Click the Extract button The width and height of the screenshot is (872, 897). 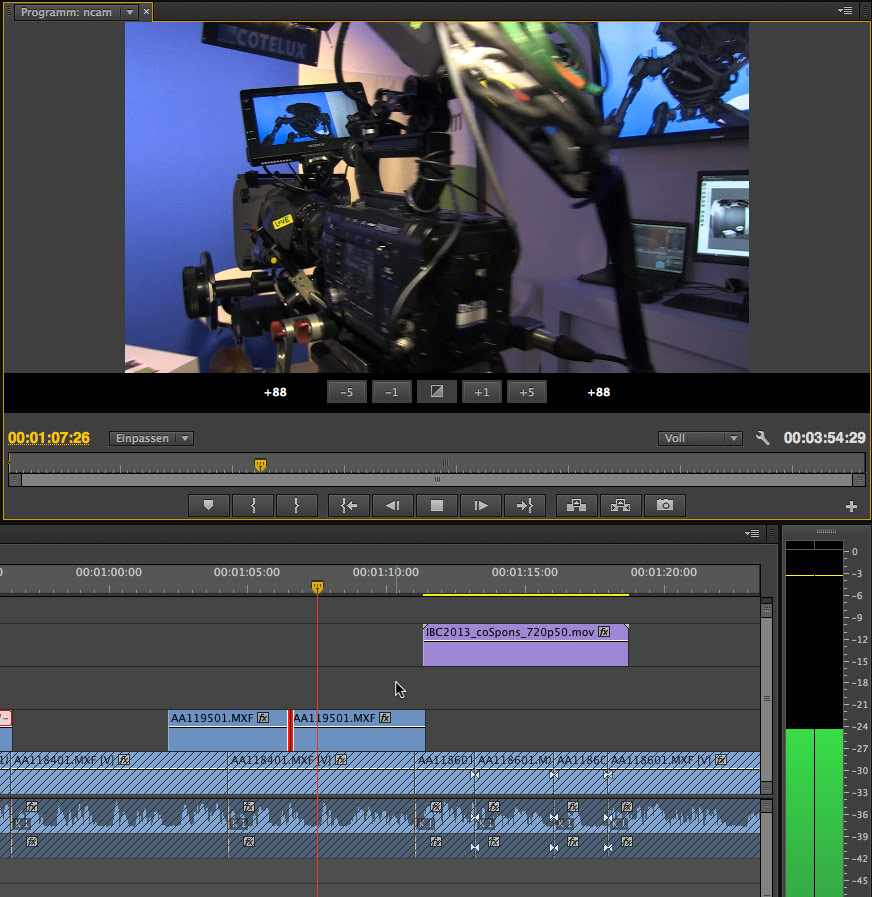click(621, 506)
